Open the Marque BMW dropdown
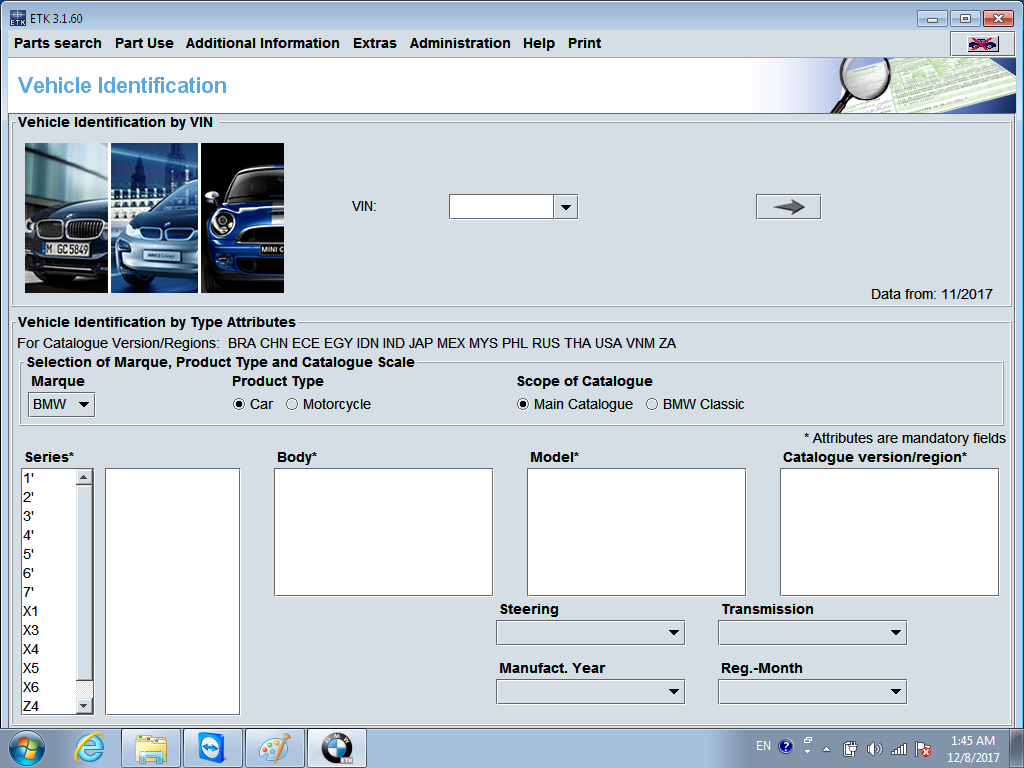 (61, 405)
